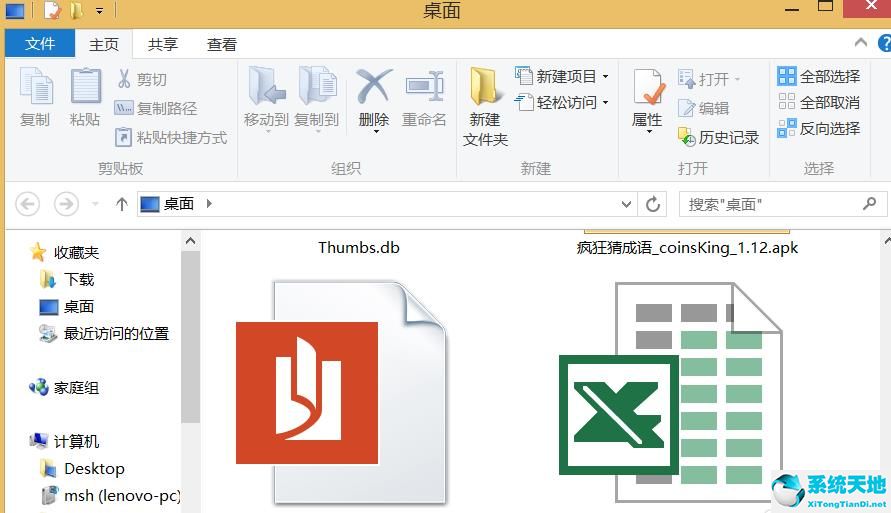
Task: Create a New folder (新建文件夹)
Action: click(x=485, y=107)
